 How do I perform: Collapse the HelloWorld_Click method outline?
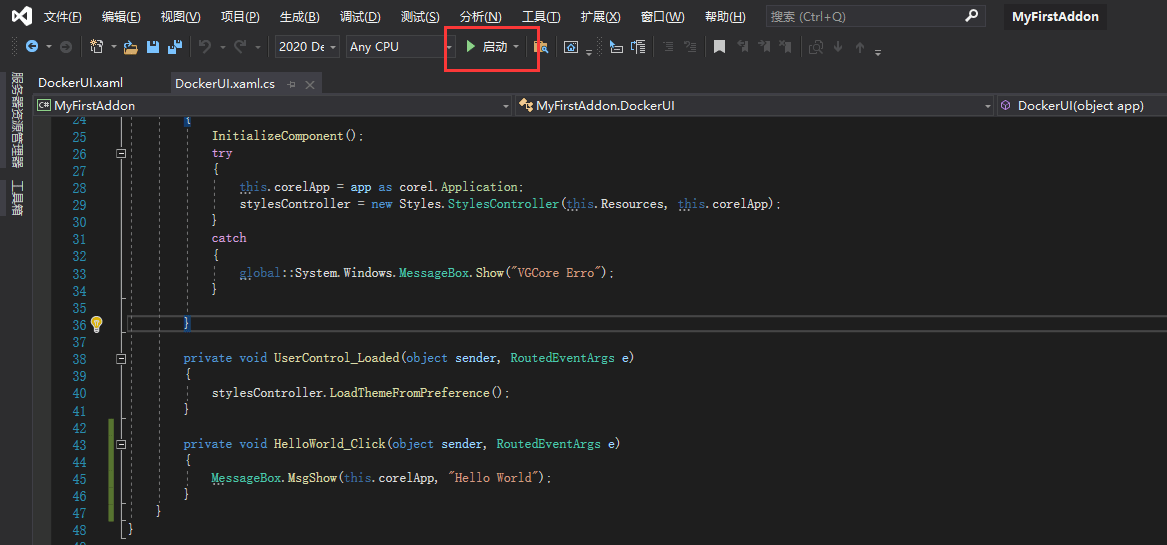point(121,444)
